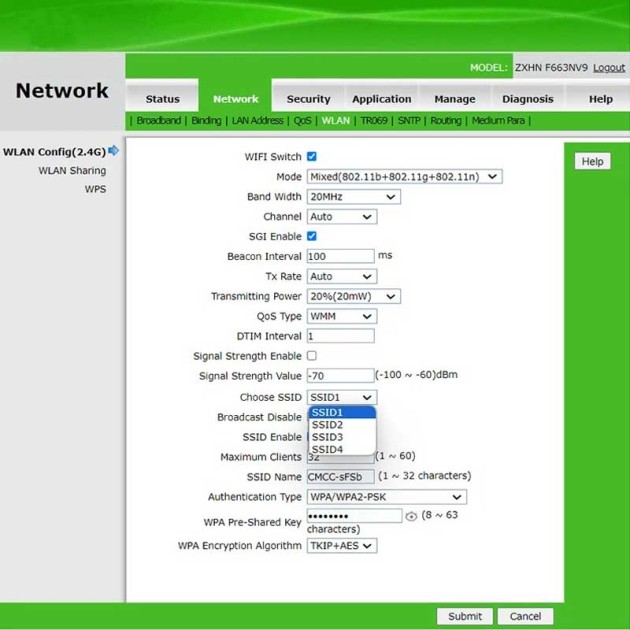Select SSID3 from the open list

click(x=327, y=437)
